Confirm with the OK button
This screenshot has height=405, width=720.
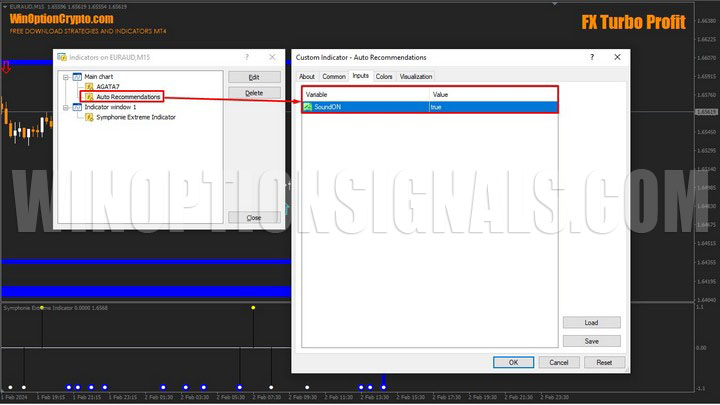[513, 362]
